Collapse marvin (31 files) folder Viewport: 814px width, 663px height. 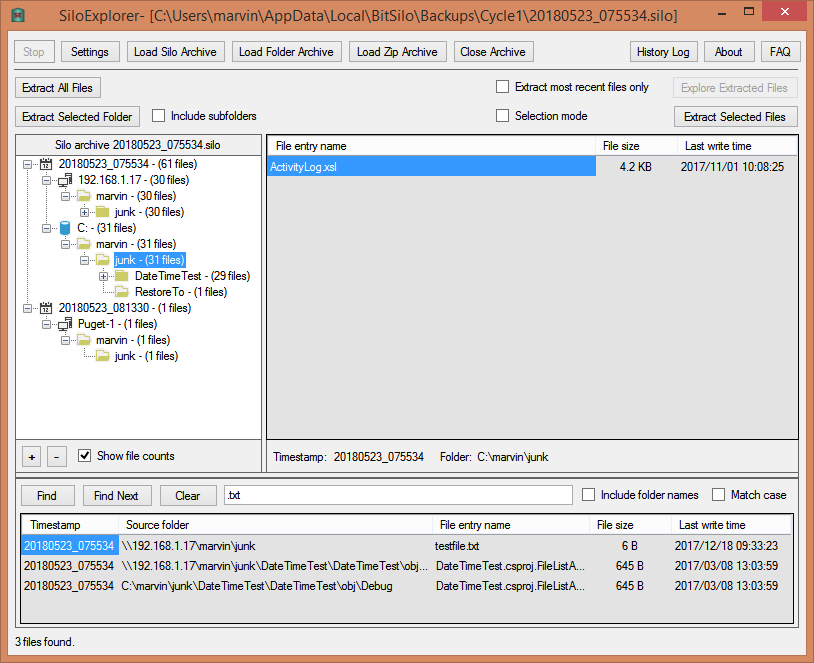pos(65,244)
